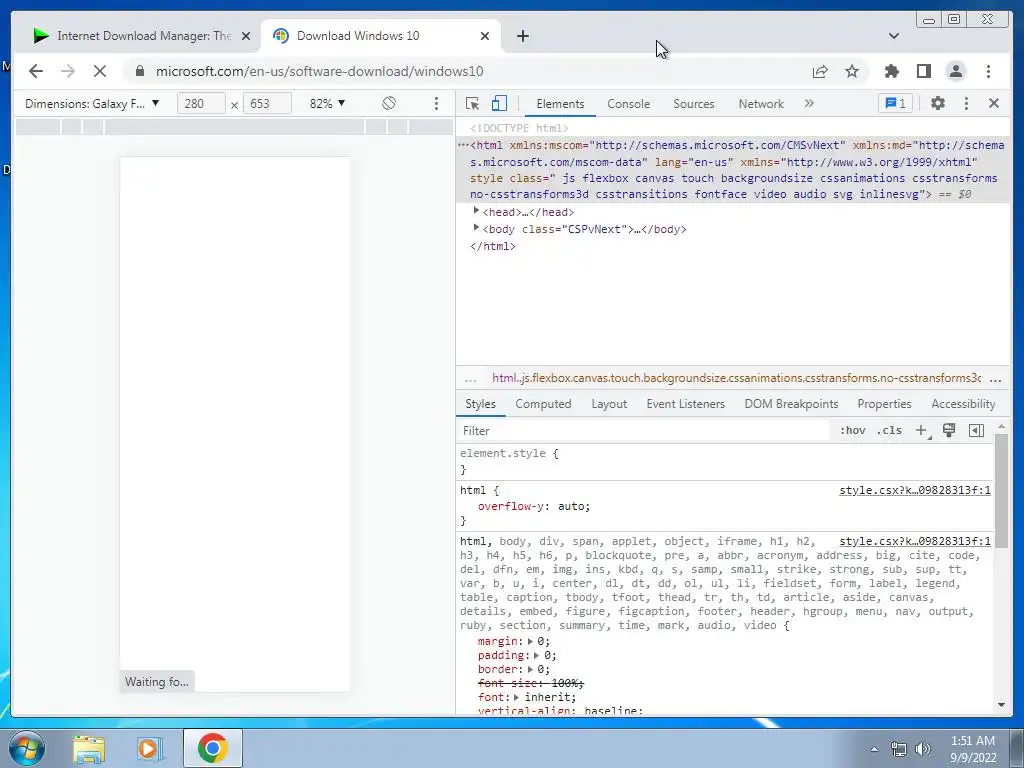Screen dimensions: 1024x768
Task: Select the html breadcrumb element
Action: [x=736, y=378]
